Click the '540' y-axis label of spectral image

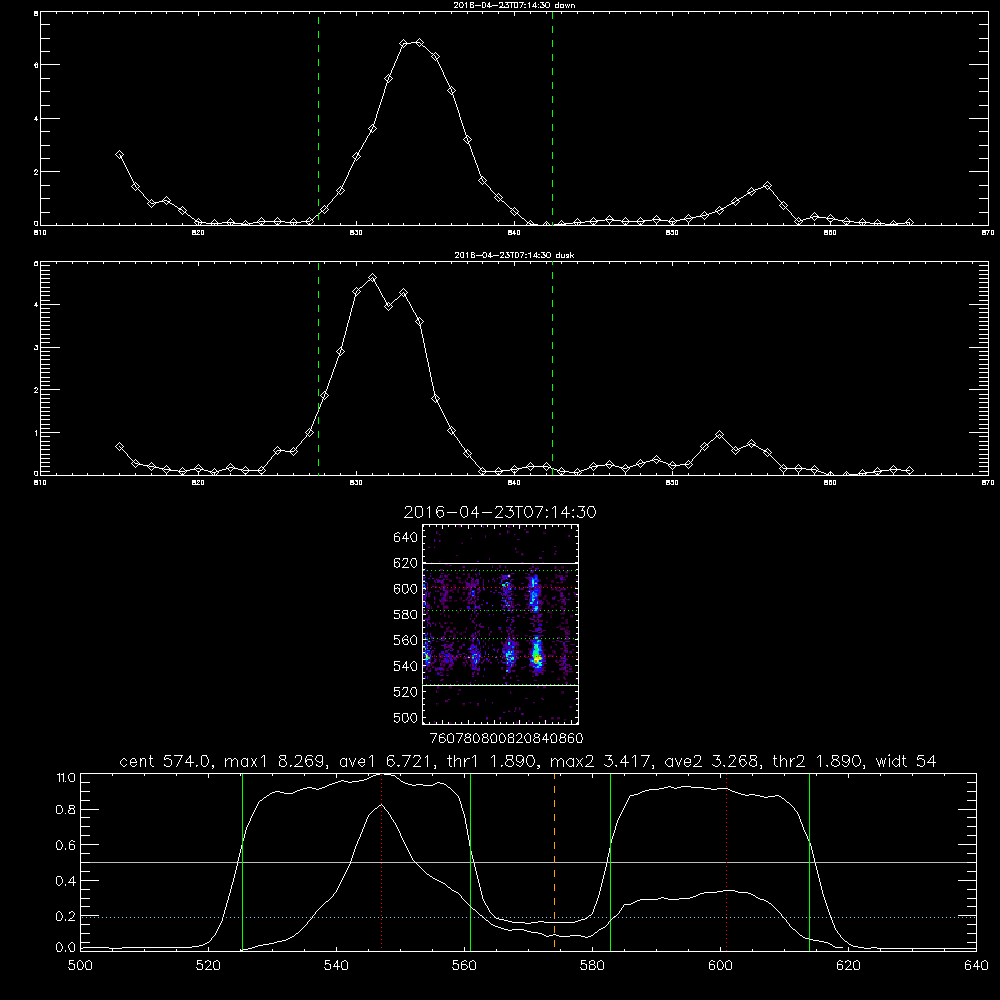point(405,666)
